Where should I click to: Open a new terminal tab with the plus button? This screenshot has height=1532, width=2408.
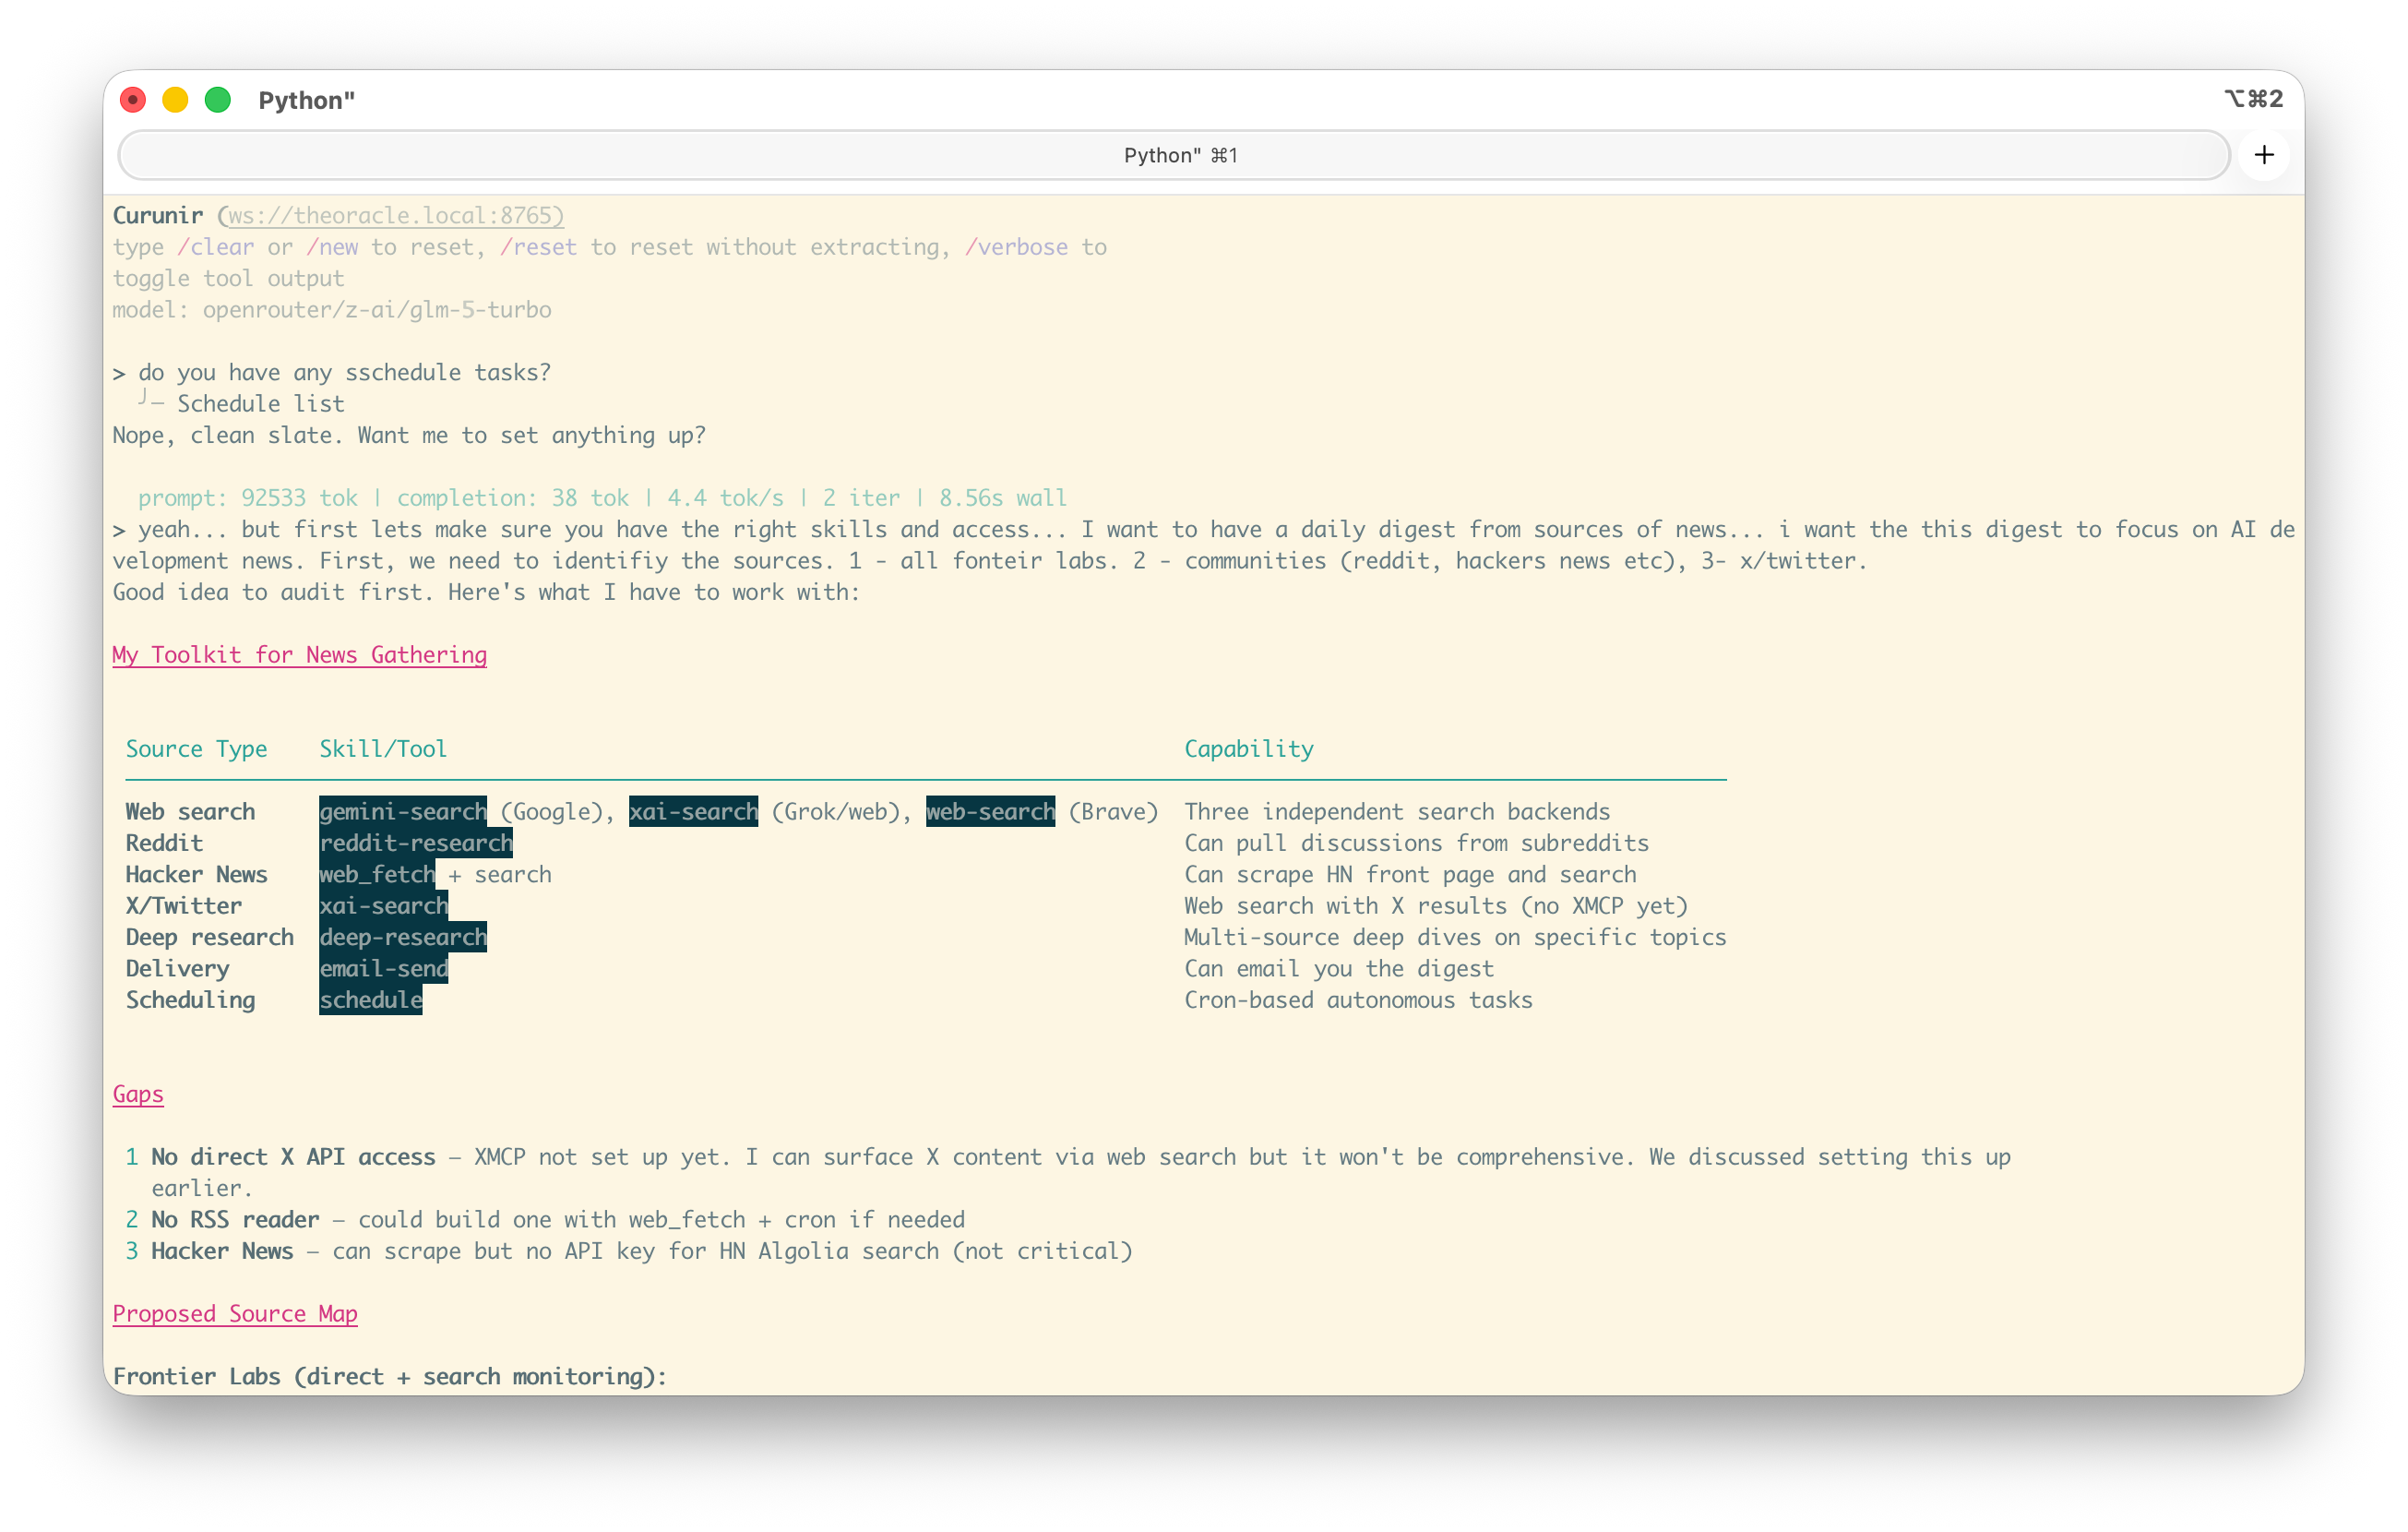point(2264,155)
